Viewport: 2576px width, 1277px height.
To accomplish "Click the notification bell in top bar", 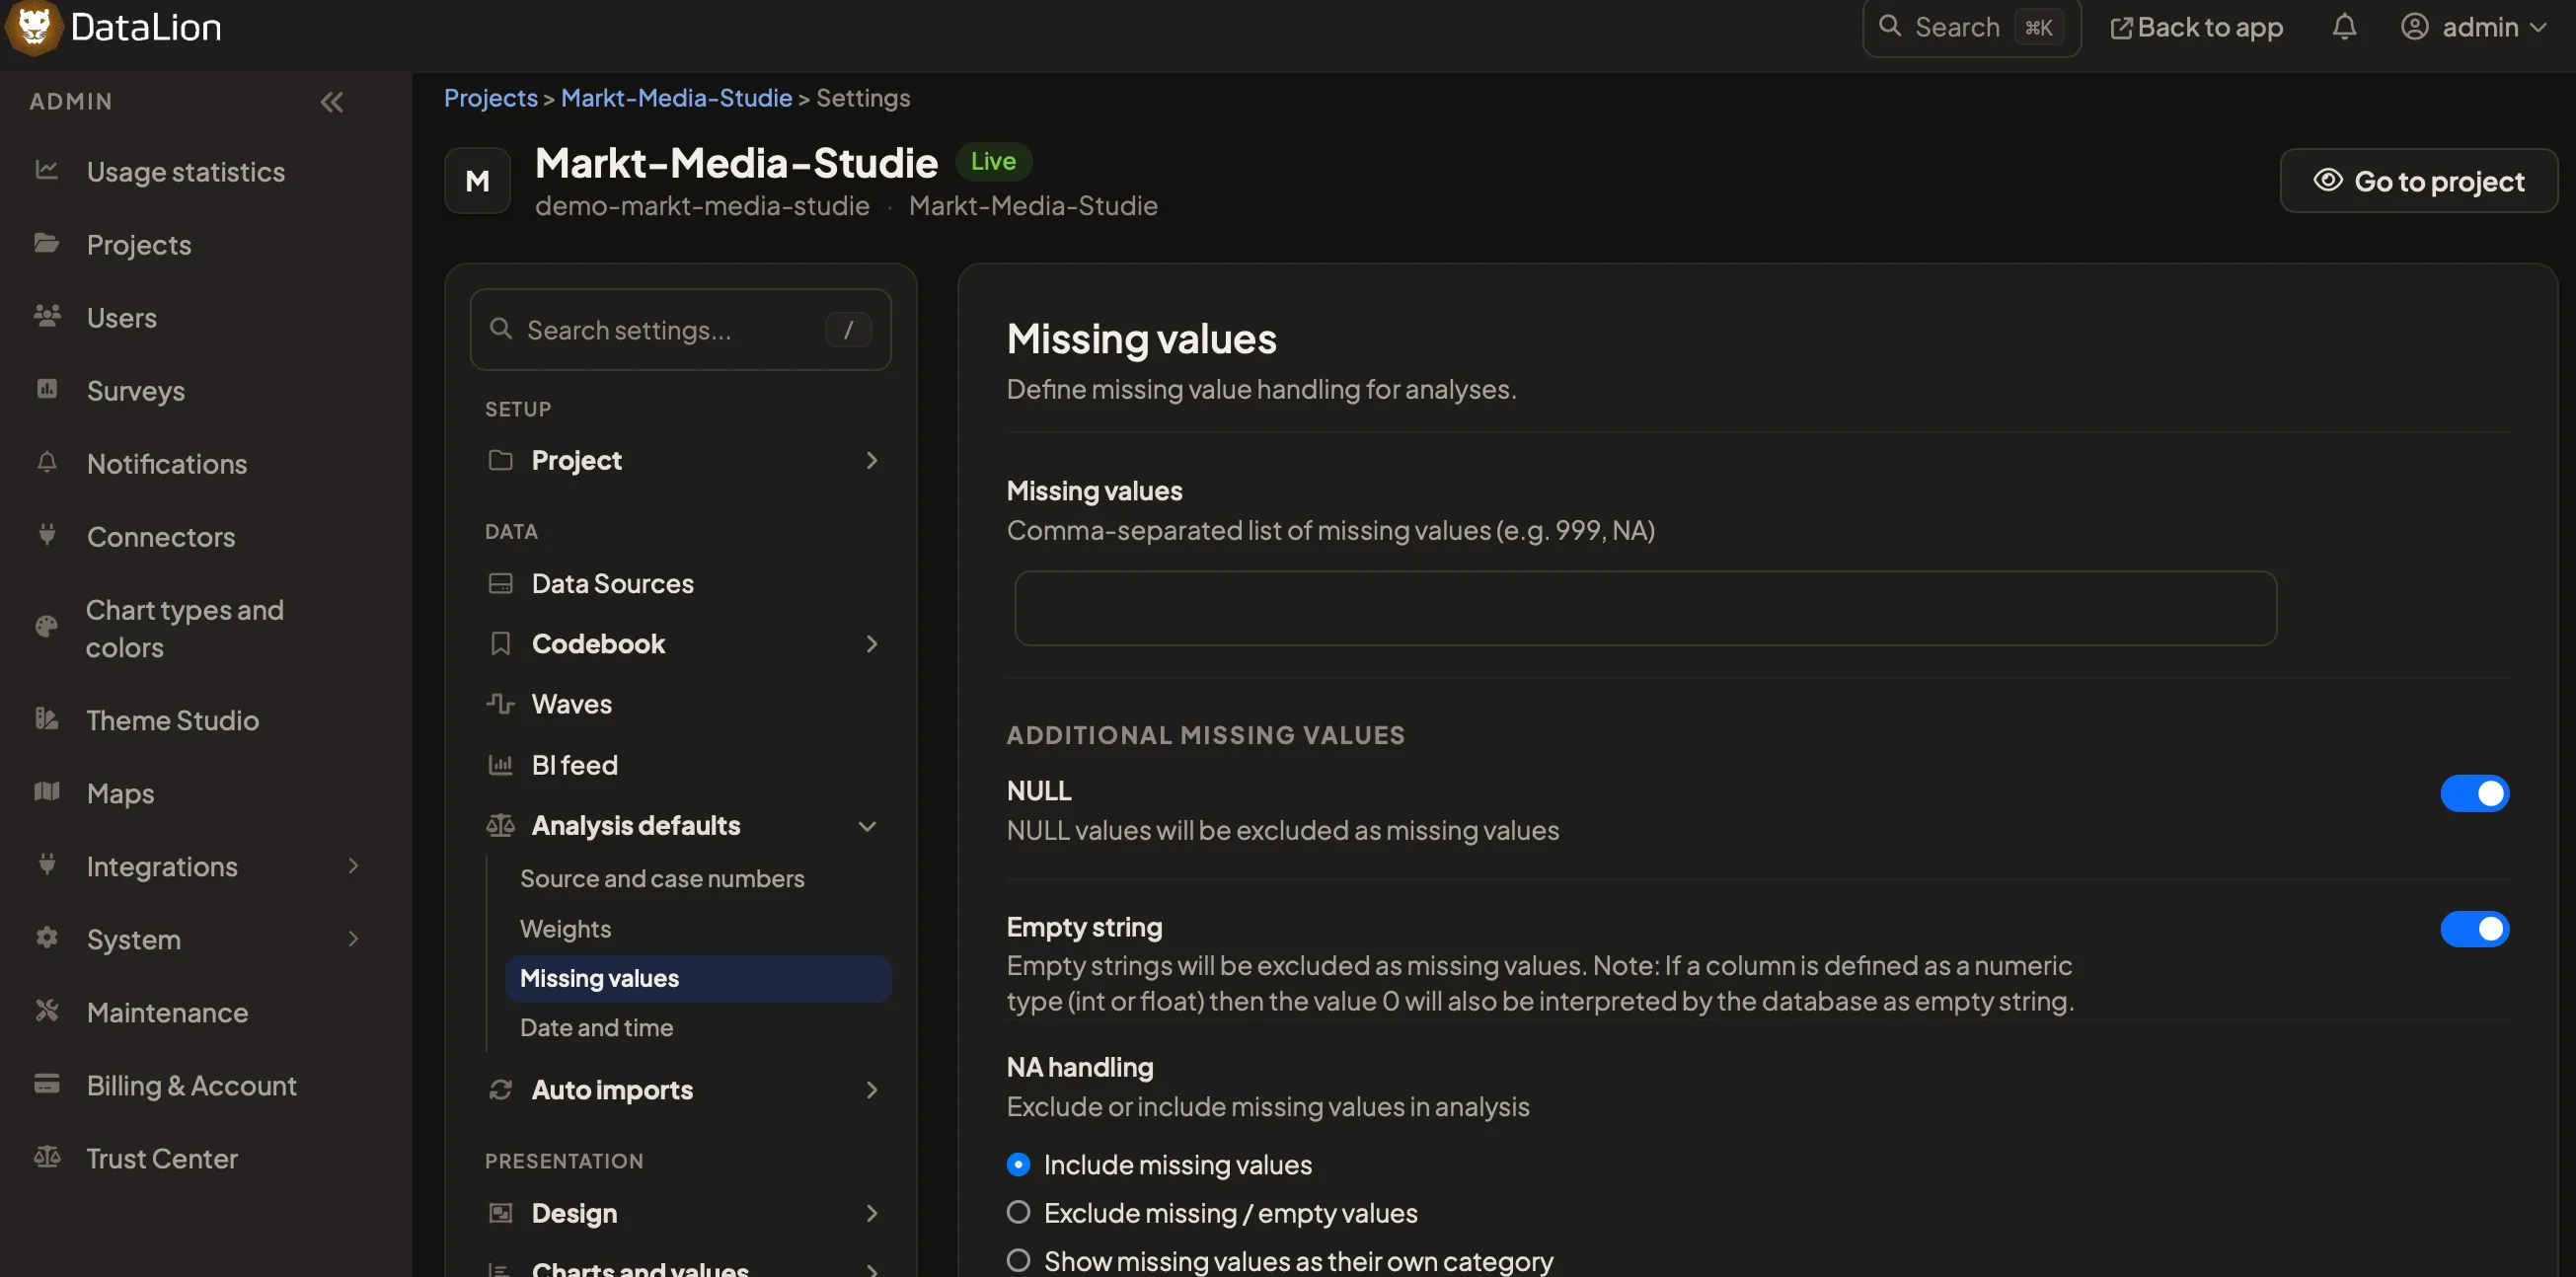I will tap(2344, 27).
